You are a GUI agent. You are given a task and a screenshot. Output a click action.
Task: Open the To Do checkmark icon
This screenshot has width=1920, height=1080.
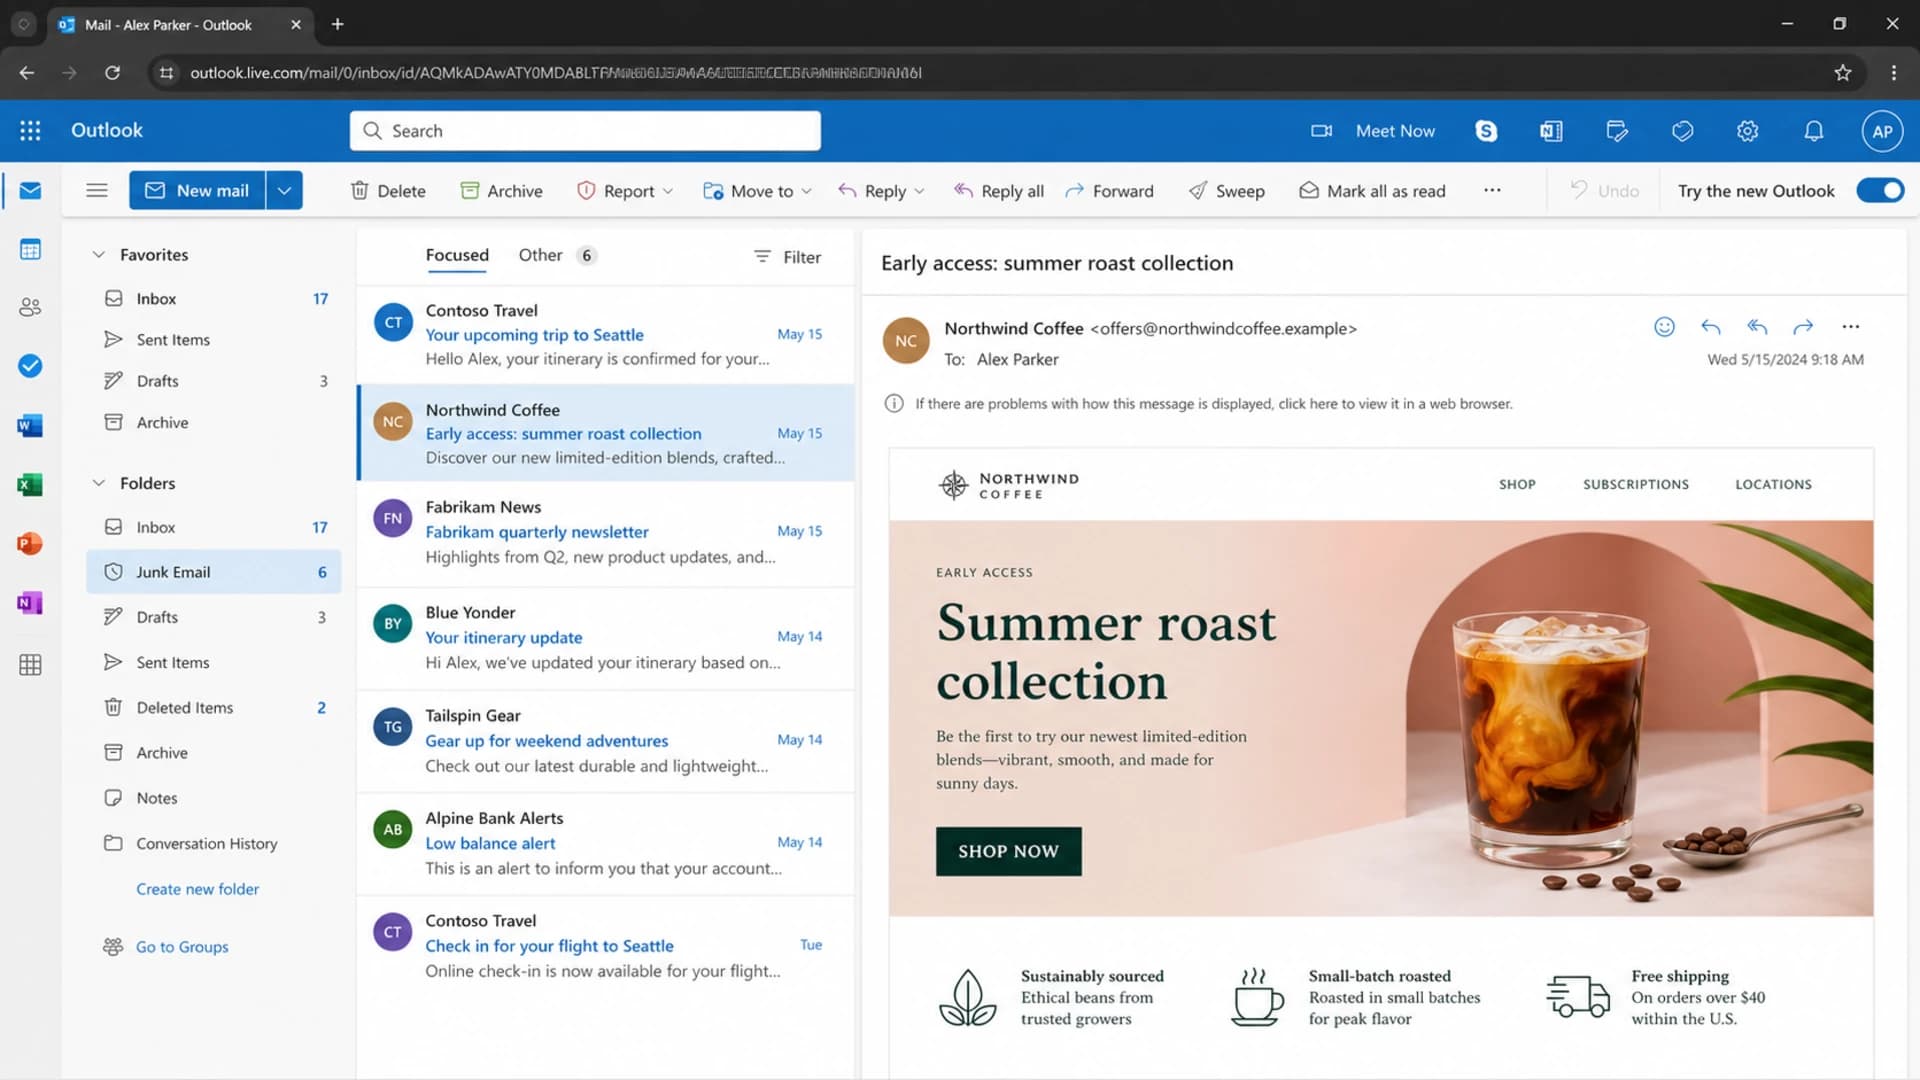click(x=30, y=366)
